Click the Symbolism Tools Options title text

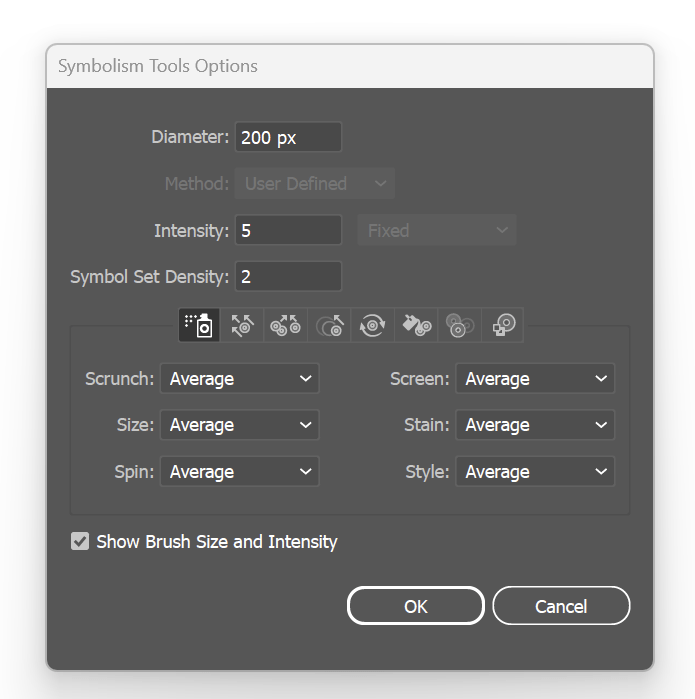click(158, 66)
